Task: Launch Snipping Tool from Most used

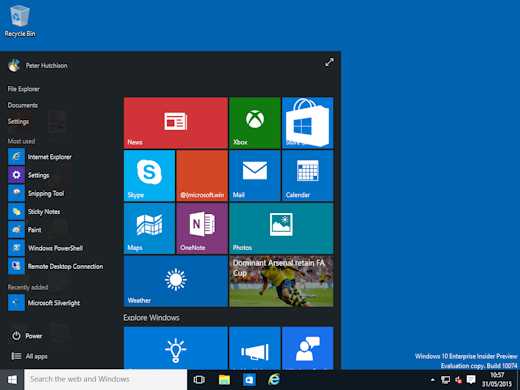Action: [x=36, y=193]
